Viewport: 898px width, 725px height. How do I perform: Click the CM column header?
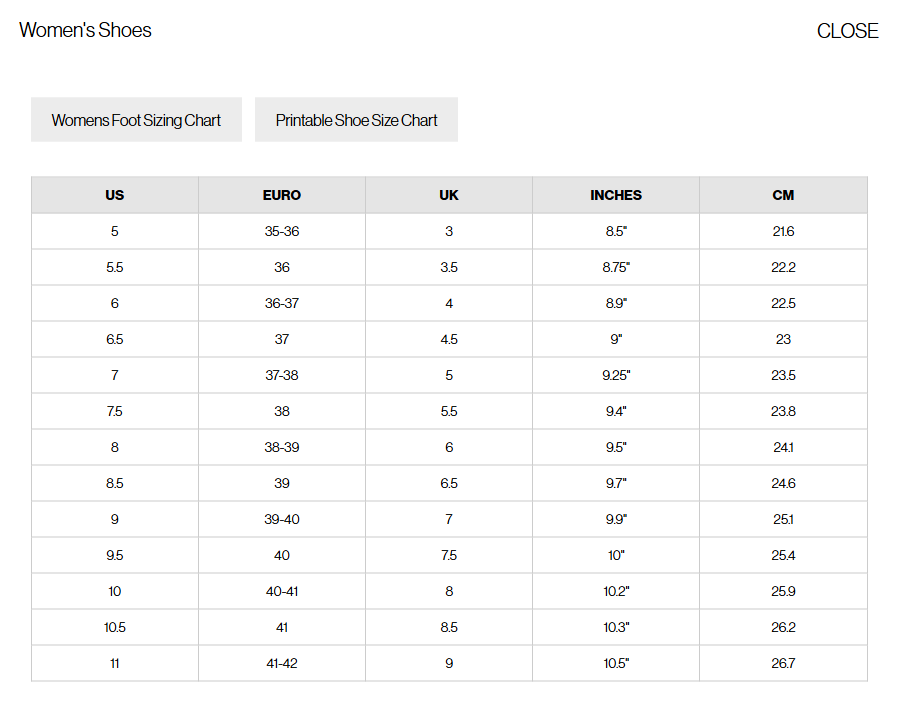pyautogui.click(x=783, y=195)
